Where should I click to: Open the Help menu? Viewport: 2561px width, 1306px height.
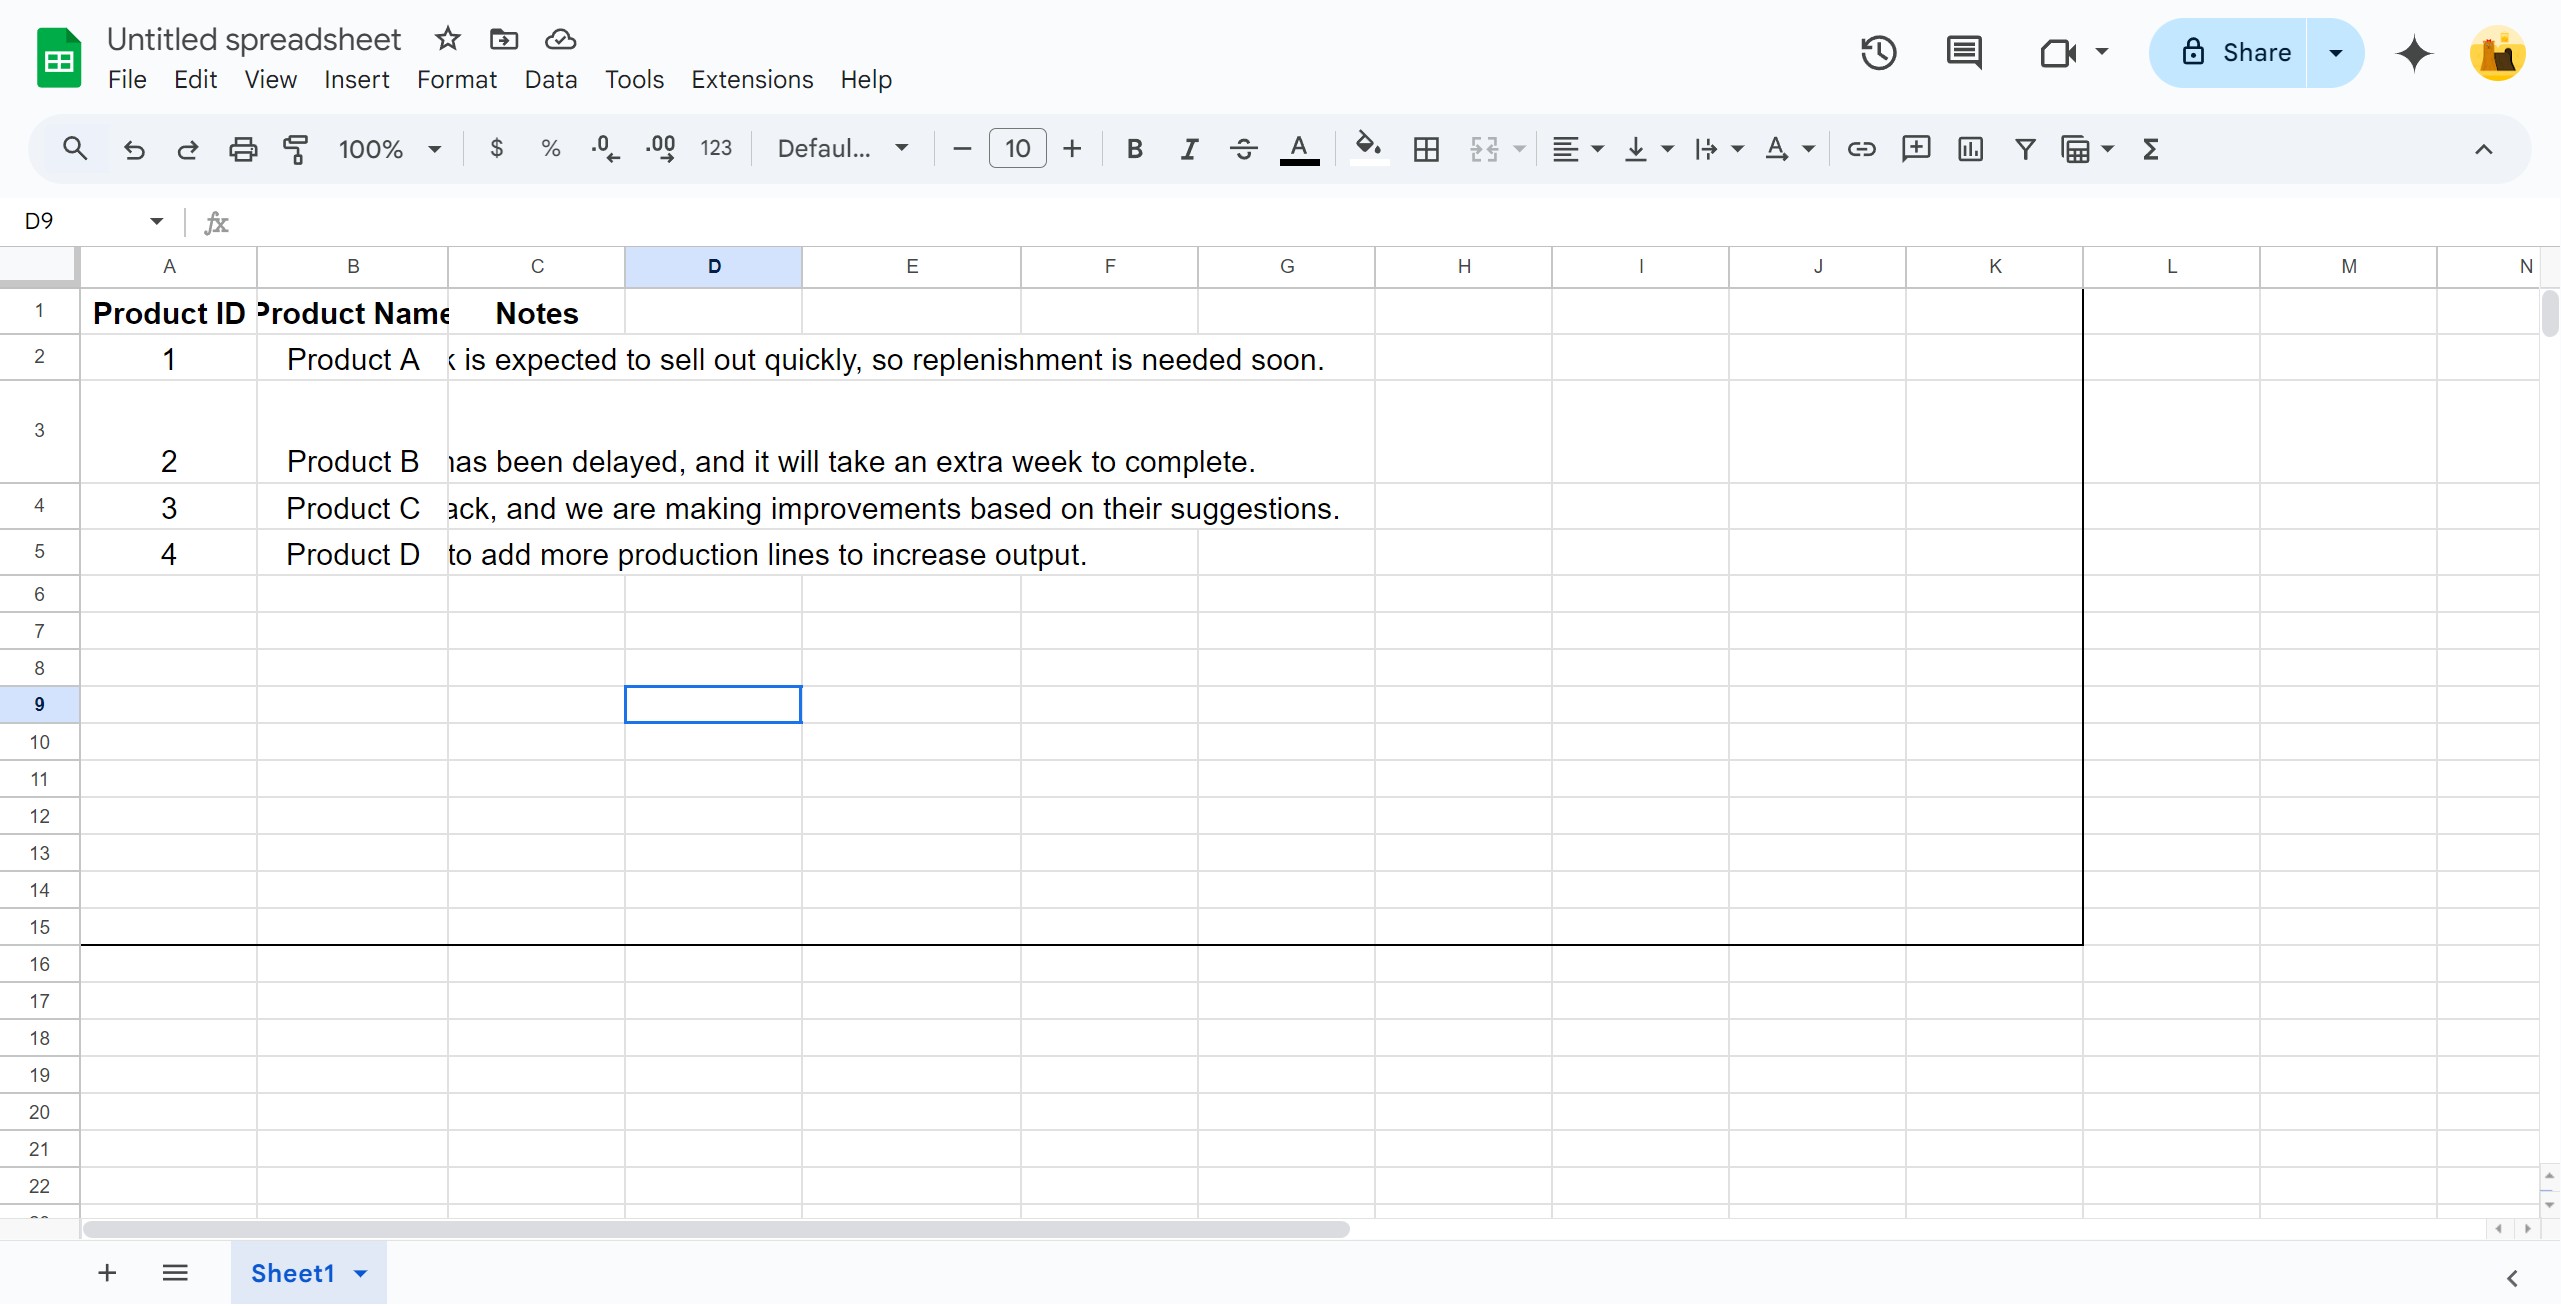tap(865, 79)
